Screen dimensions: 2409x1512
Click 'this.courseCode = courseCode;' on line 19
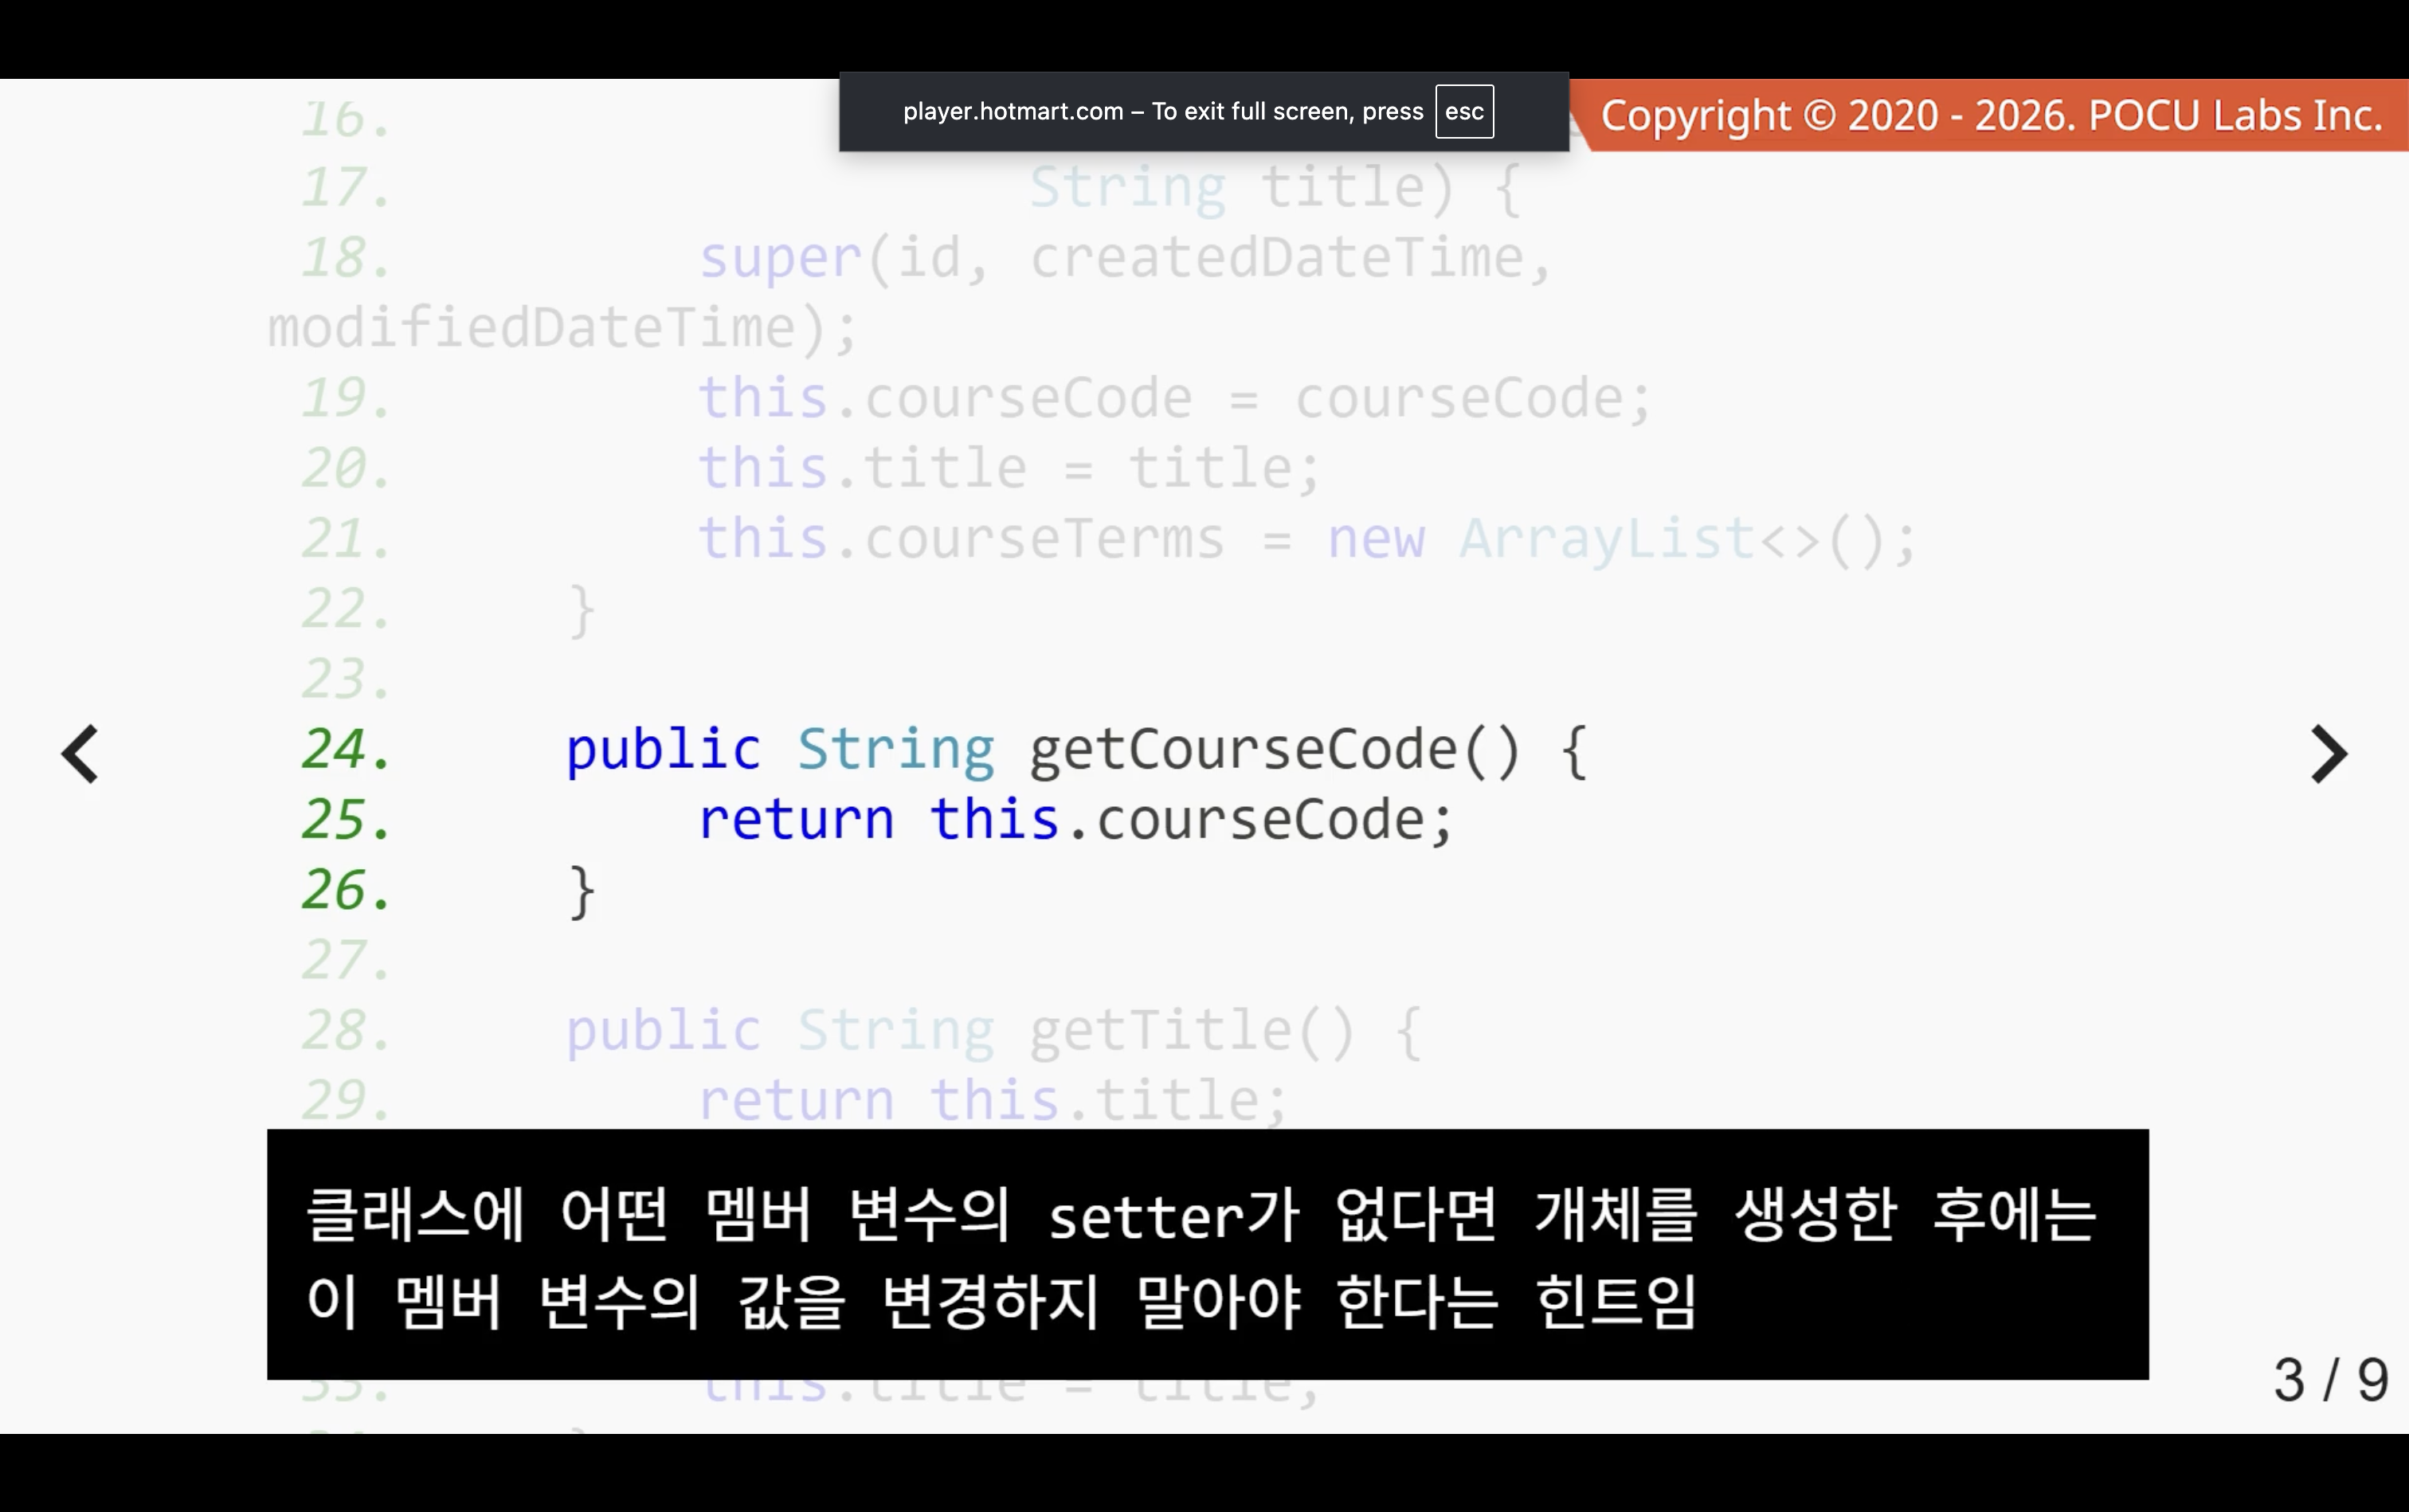1174,399
